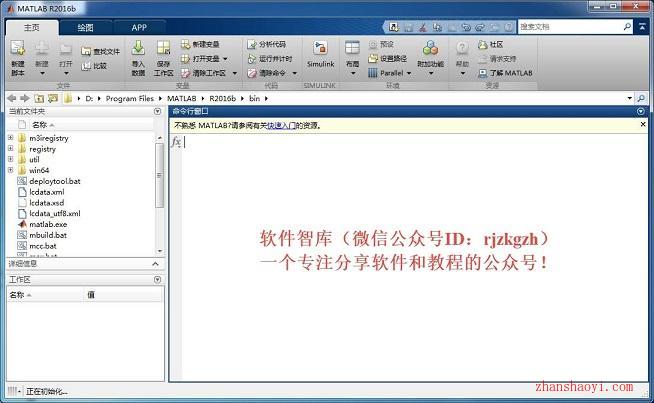
Task: Close the getting-started banner with X
Action: point(643,124)
